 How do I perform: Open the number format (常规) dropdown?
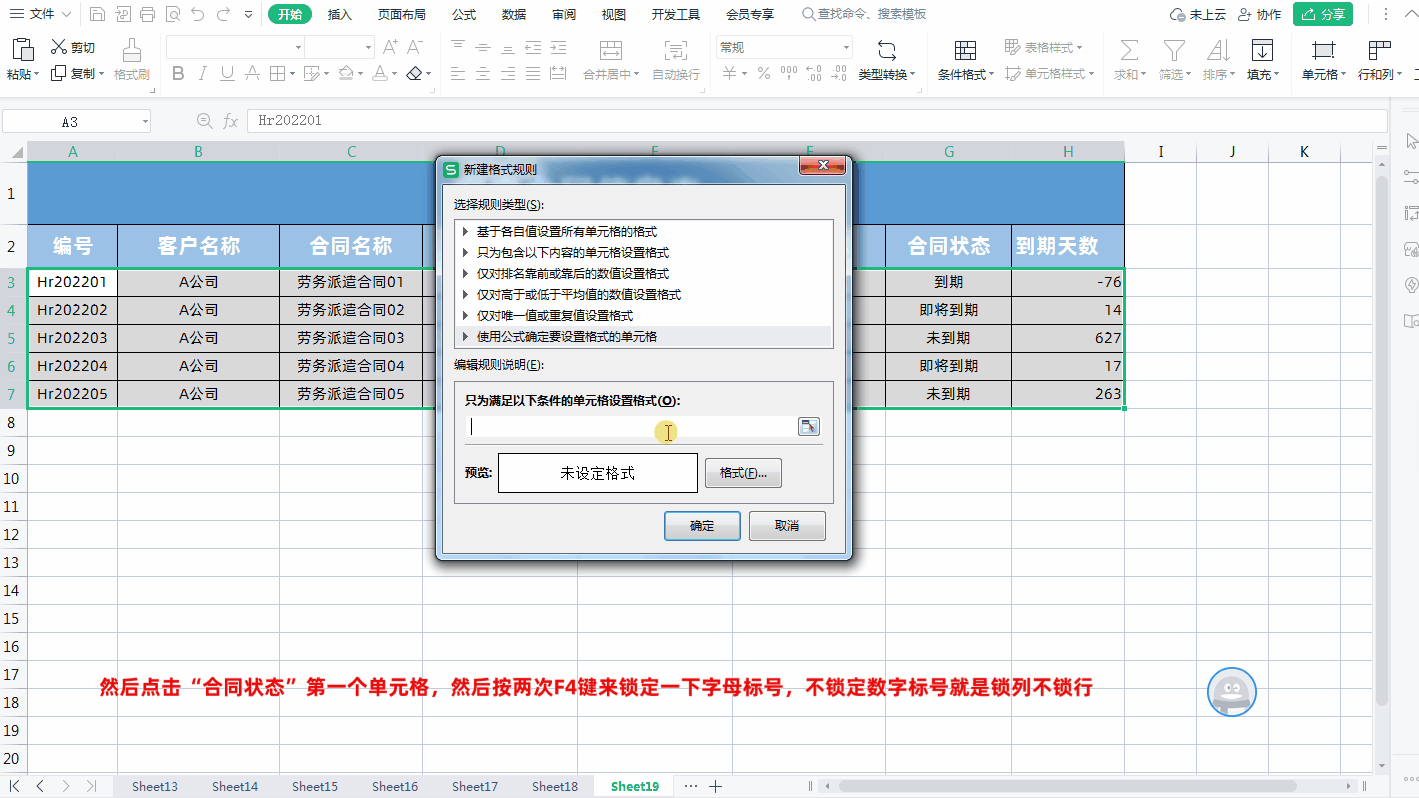[846, 47]
